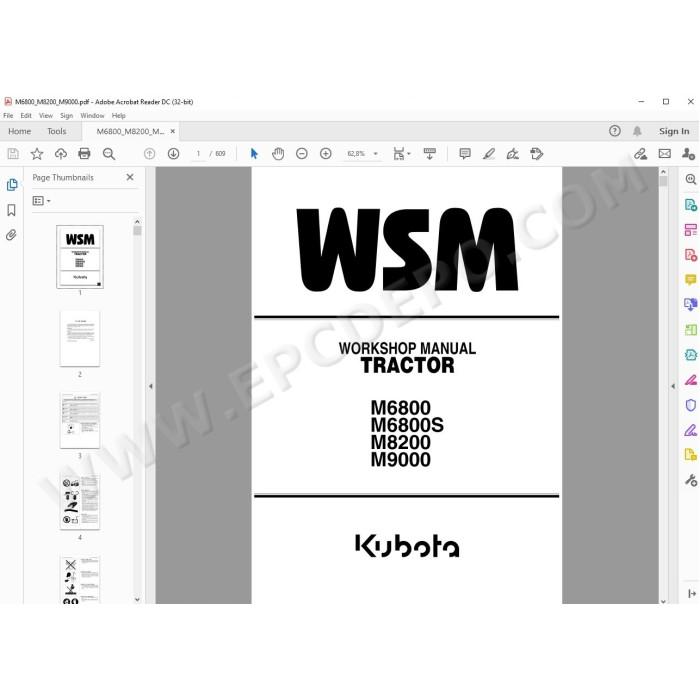Collapse the left navigation pane arrow
Screen dimensions: 700x700
[151, 386]
